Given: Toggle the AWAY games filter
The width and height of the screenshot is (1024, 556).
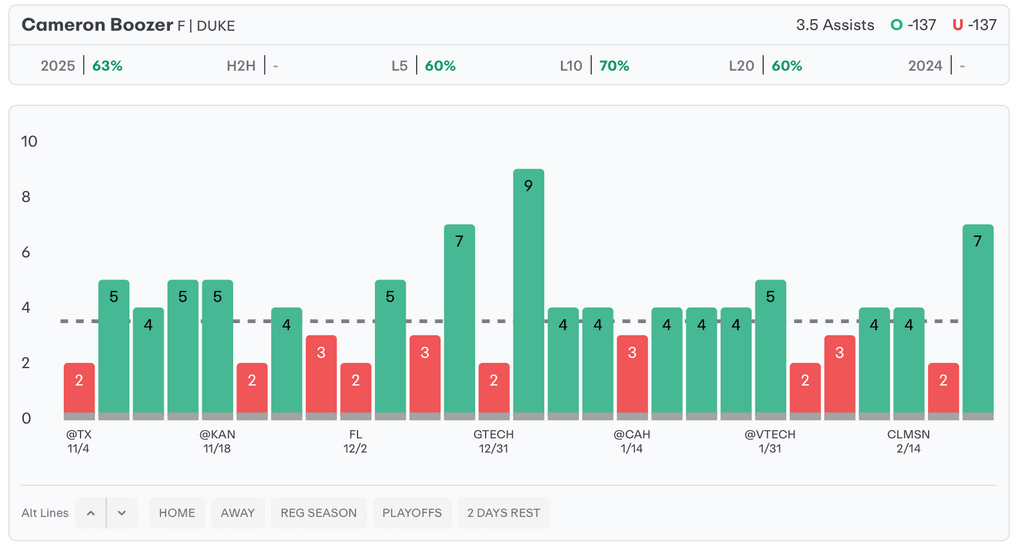Looking at the screenshot, I should click(x=238, y=513).
